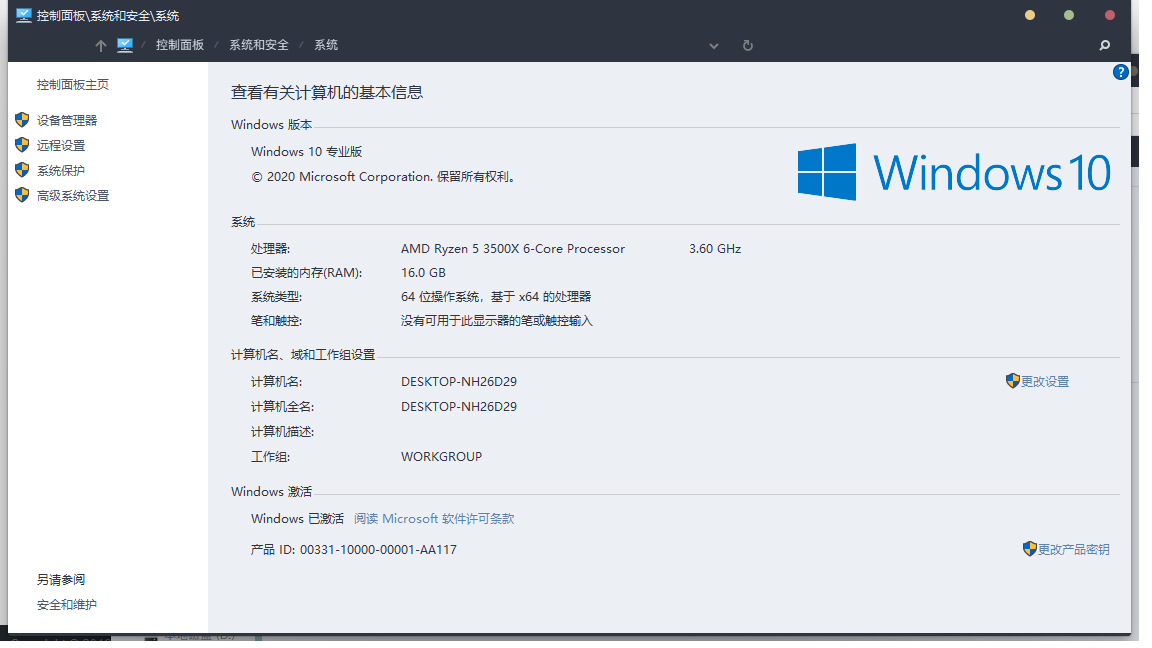Click the system icon in the title bar
Screen dimensions: 1152x648
pyautogui.click(x=24, y=15)
